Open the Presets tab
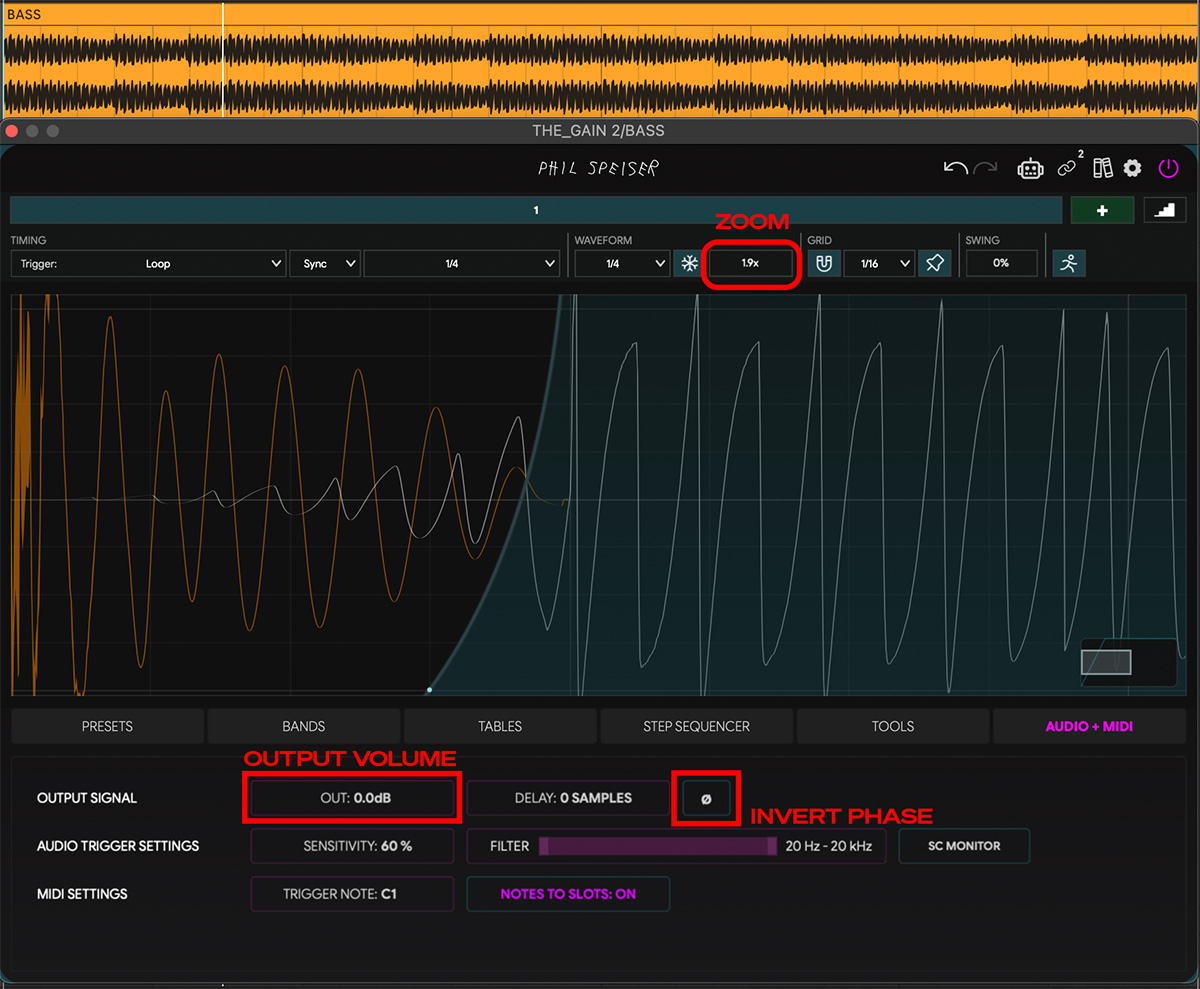Screen dimensions: 1200x989 click(x=107, y=726)
